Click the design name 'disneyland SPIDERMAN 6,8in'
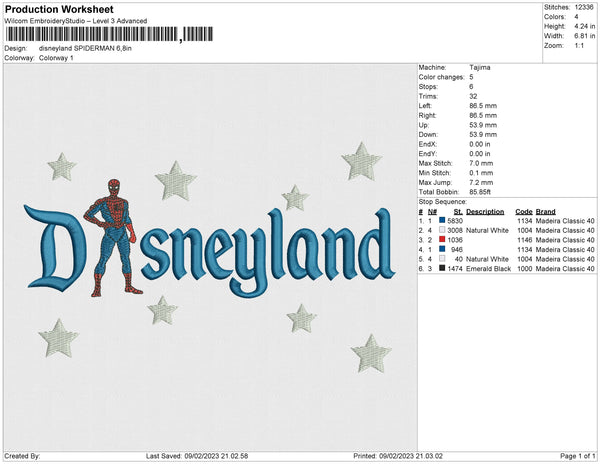Viewport: 600px width, 464px height. (85, 48)
